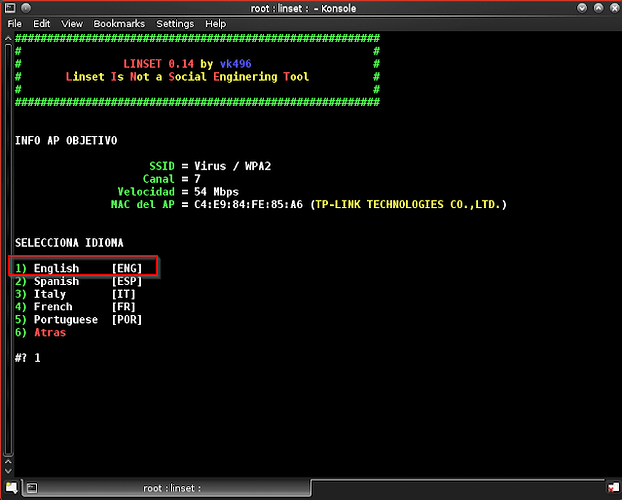Open the File menu
Screen dimensions: 622x500
(x=15, y=23)
